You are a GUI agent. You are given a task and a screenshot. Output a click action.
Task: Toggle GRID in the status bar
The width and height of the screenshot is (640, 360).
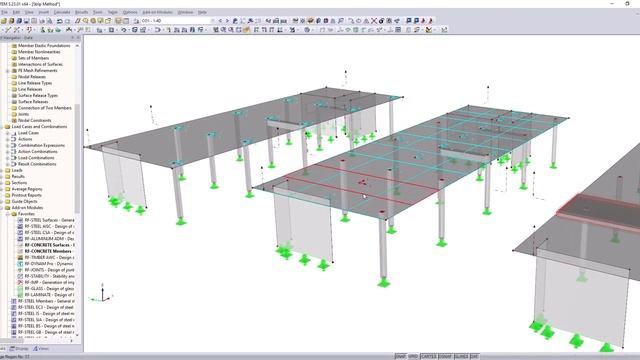(413, 357)
